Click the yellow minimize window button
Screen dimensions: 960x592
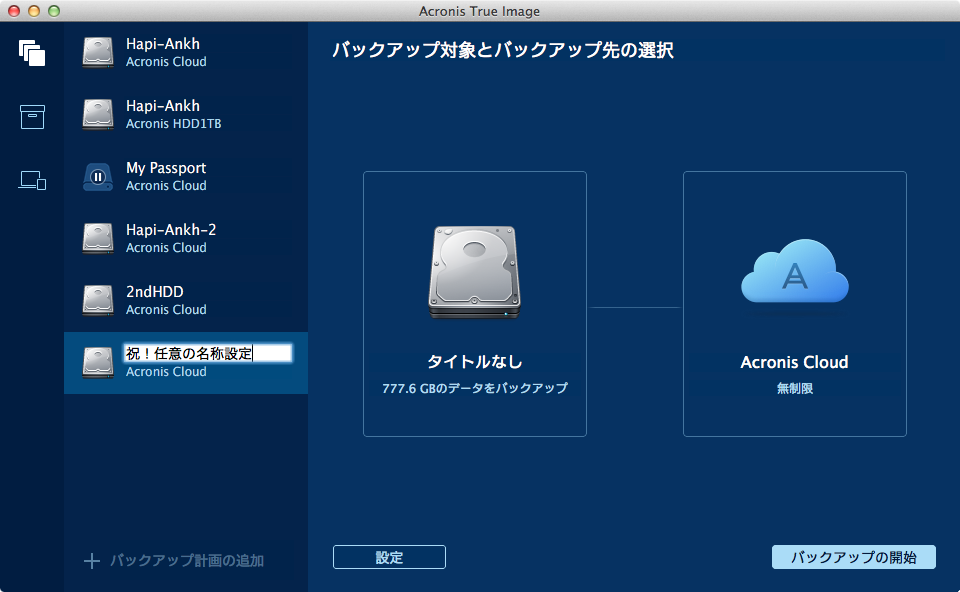coord(34,11)
